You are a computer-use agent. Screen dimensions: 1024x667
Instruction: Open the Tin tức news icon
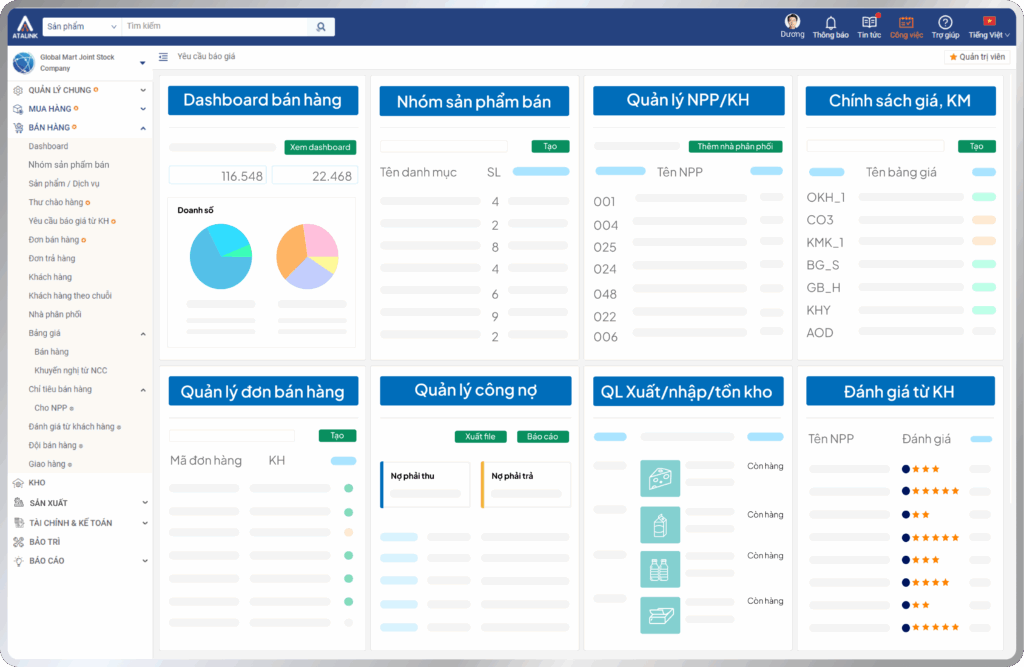[869, 23]
